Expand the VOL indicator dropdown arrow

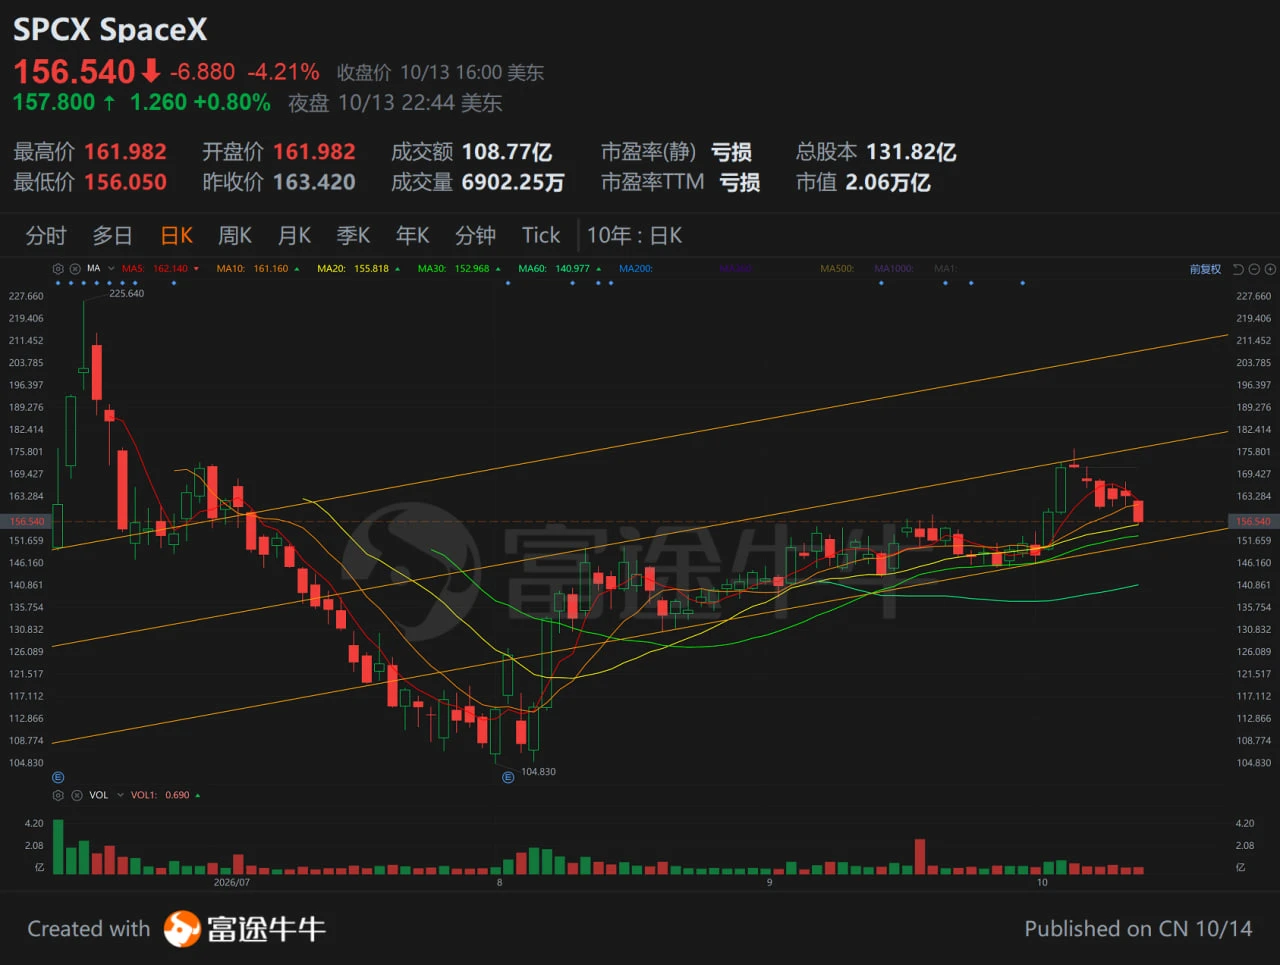click(120, 795)
